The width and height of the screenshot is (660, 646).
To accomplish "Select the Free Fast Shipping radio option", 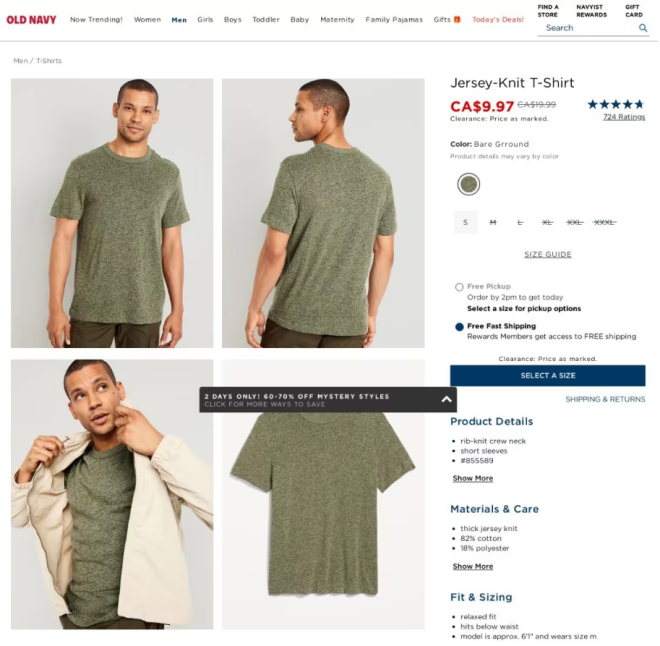I will click(460, 327).
